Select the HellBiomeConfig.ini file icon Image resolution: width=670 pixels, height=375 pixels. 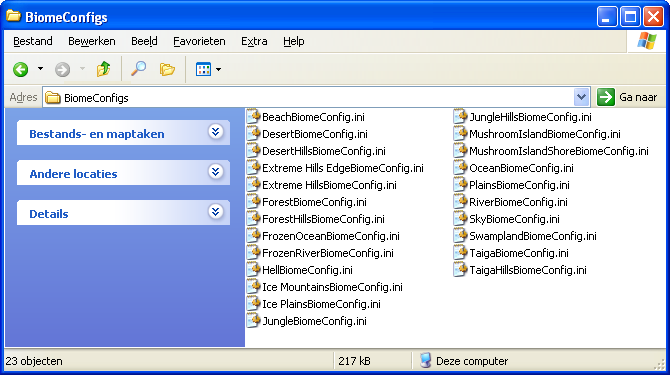pyautogui.click(x=253, y=270)
